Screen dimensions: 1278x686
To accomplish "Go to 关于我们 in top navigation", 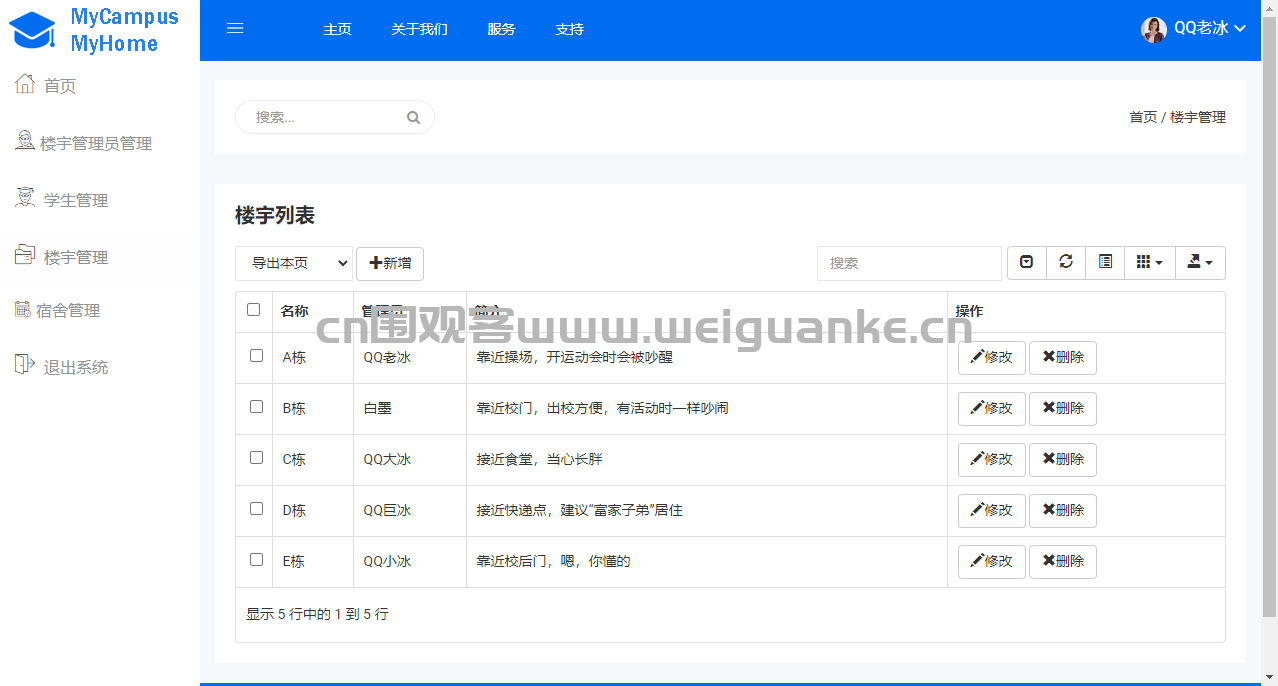I will [419, 29].
